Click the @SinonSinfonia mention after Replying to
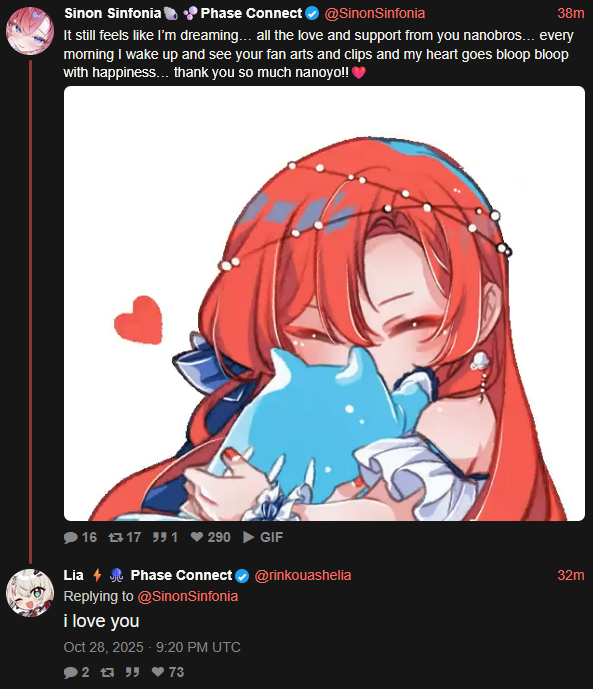 pos(188,596)
